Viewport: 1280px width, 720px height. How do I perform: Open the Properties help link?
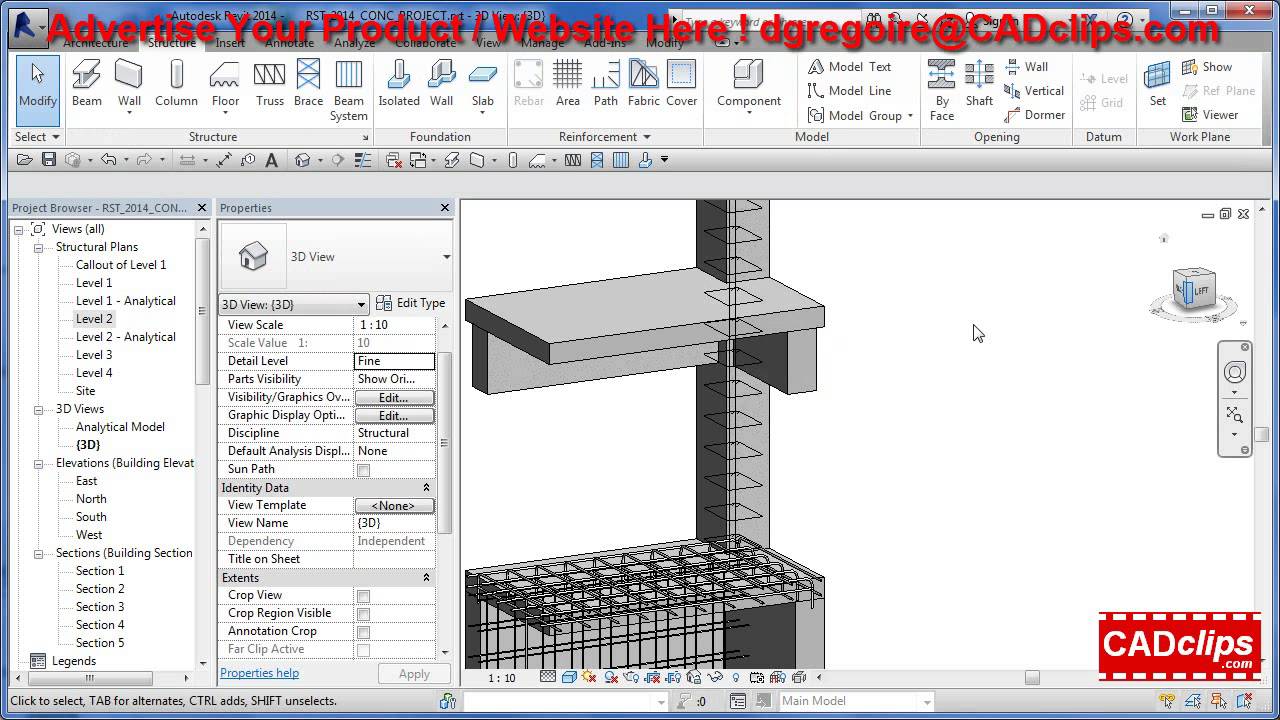tap(259, 673)
